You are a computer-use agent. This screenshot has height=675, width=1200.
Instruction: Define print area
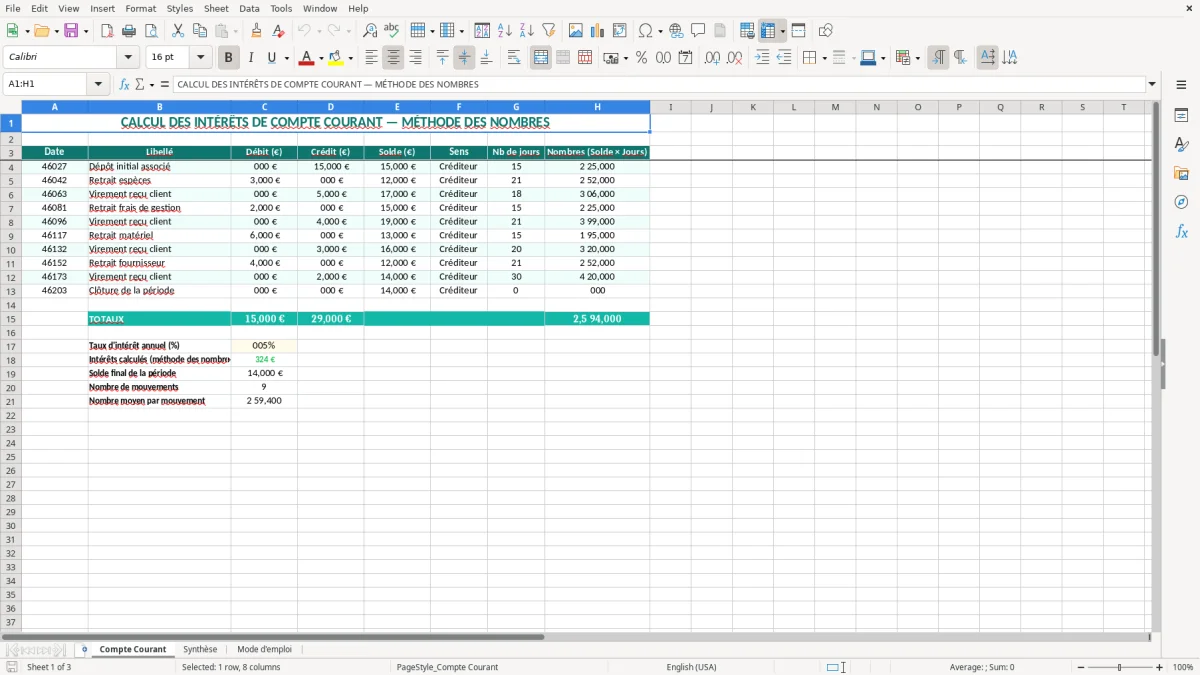point(747,31)
